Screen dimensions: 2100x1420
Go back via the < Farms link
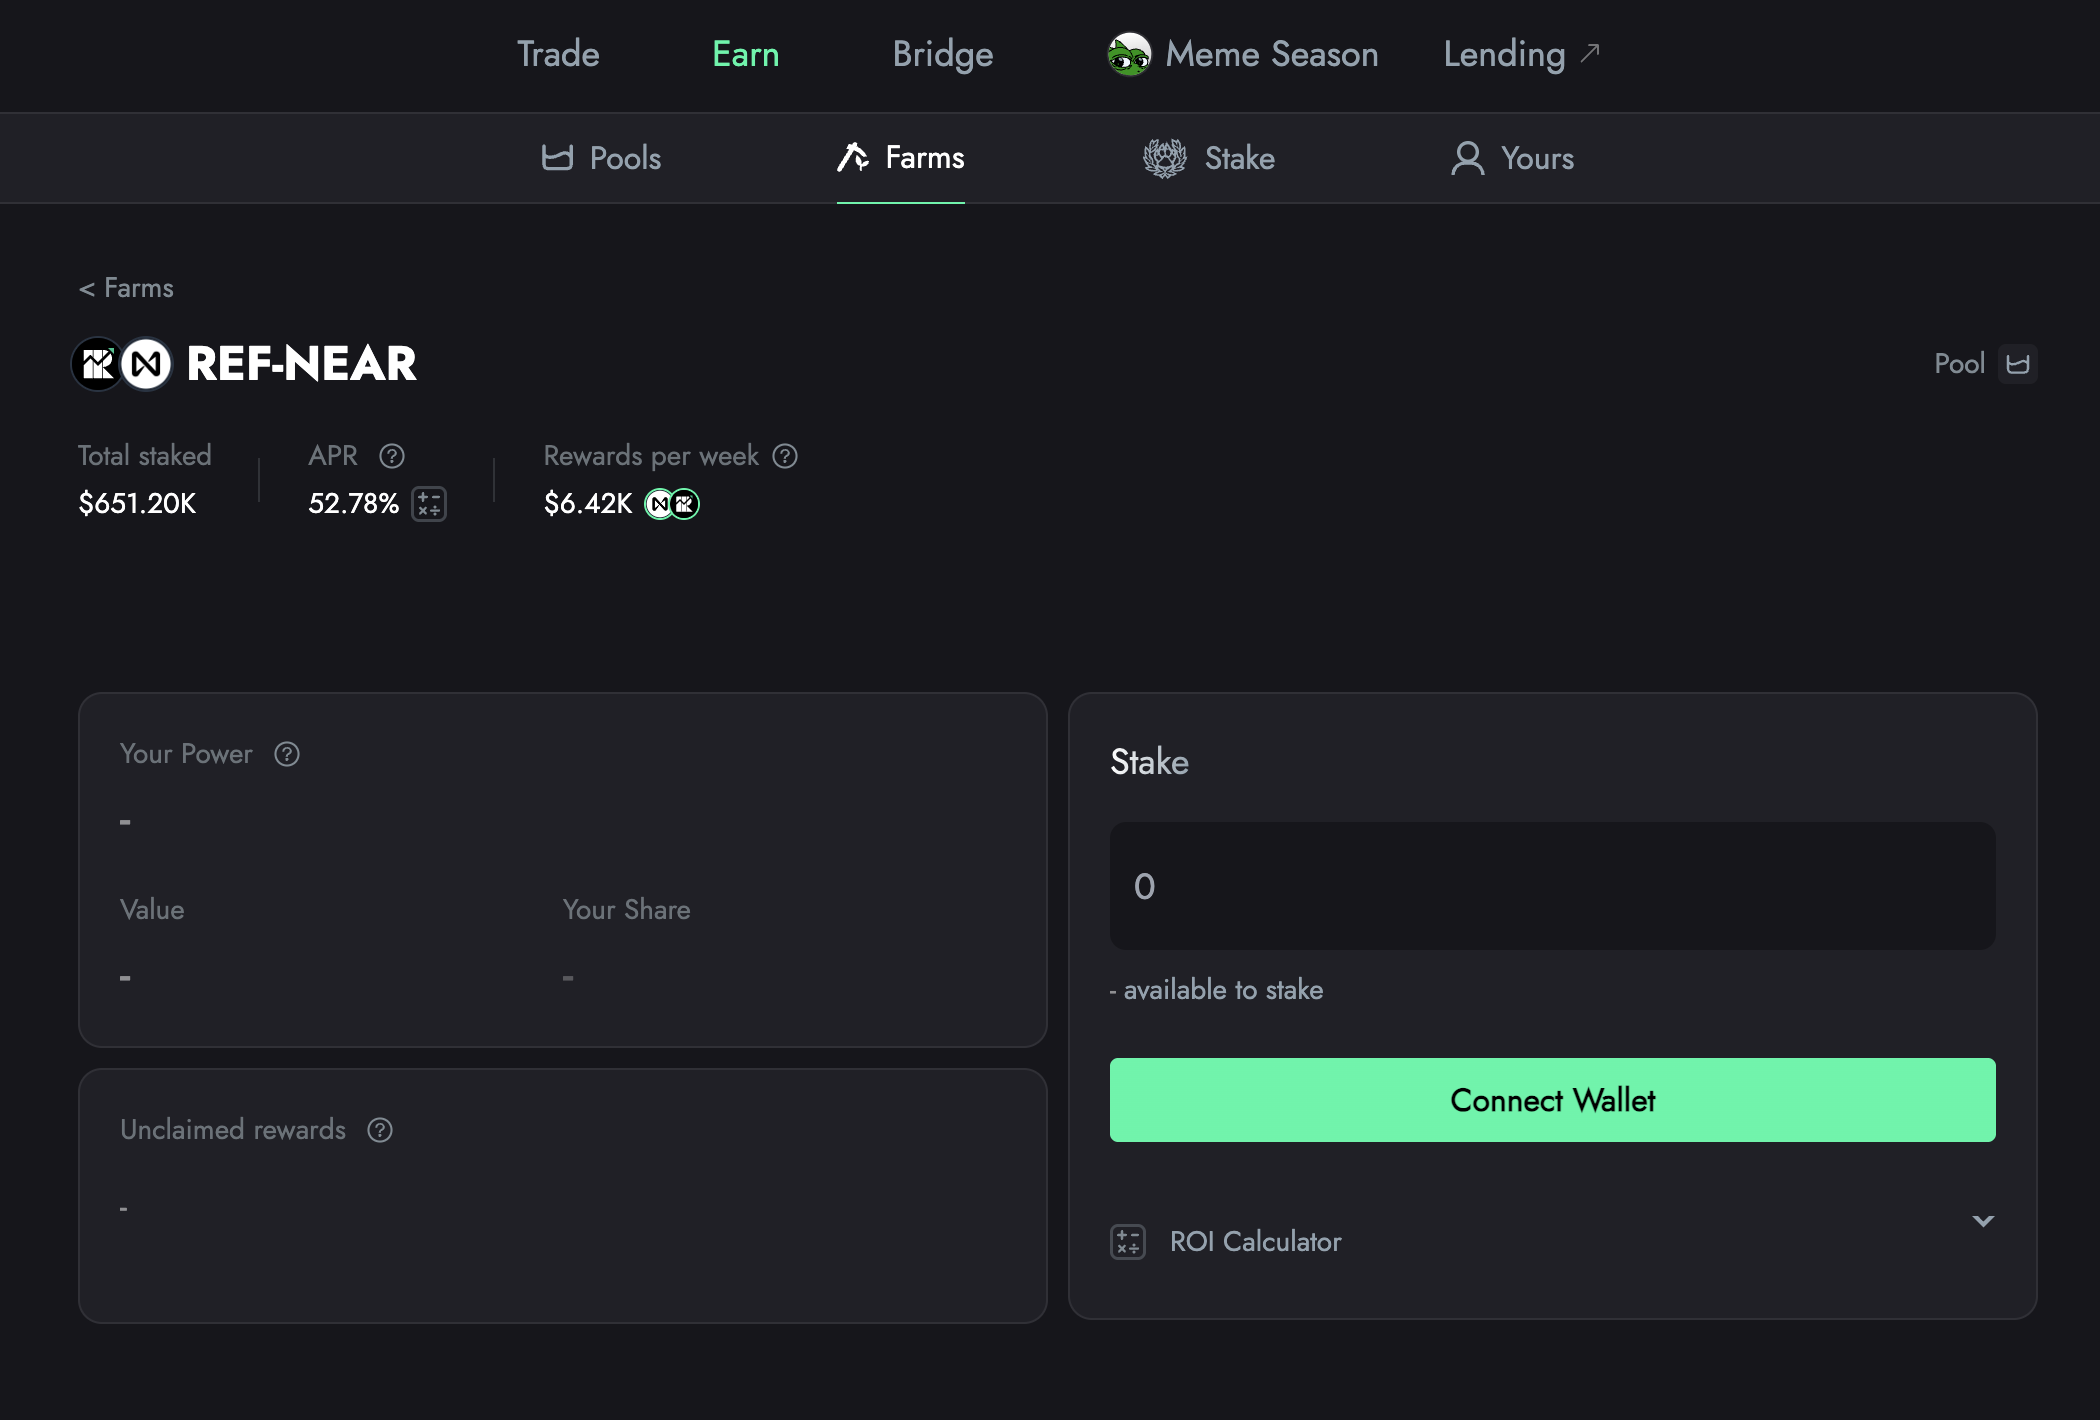[x=126, y=288]
